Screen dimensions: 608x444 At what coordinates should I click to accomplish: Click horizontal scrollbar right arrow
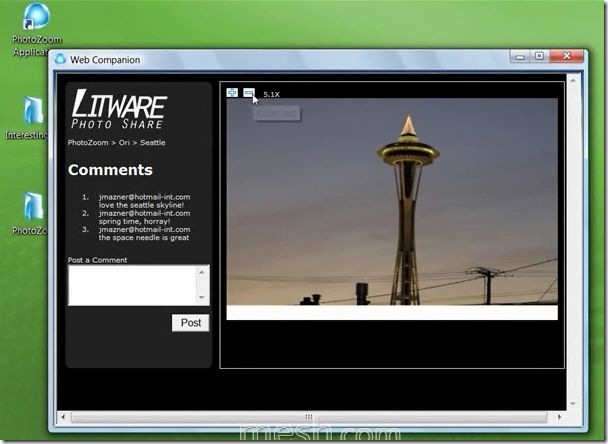559,417
